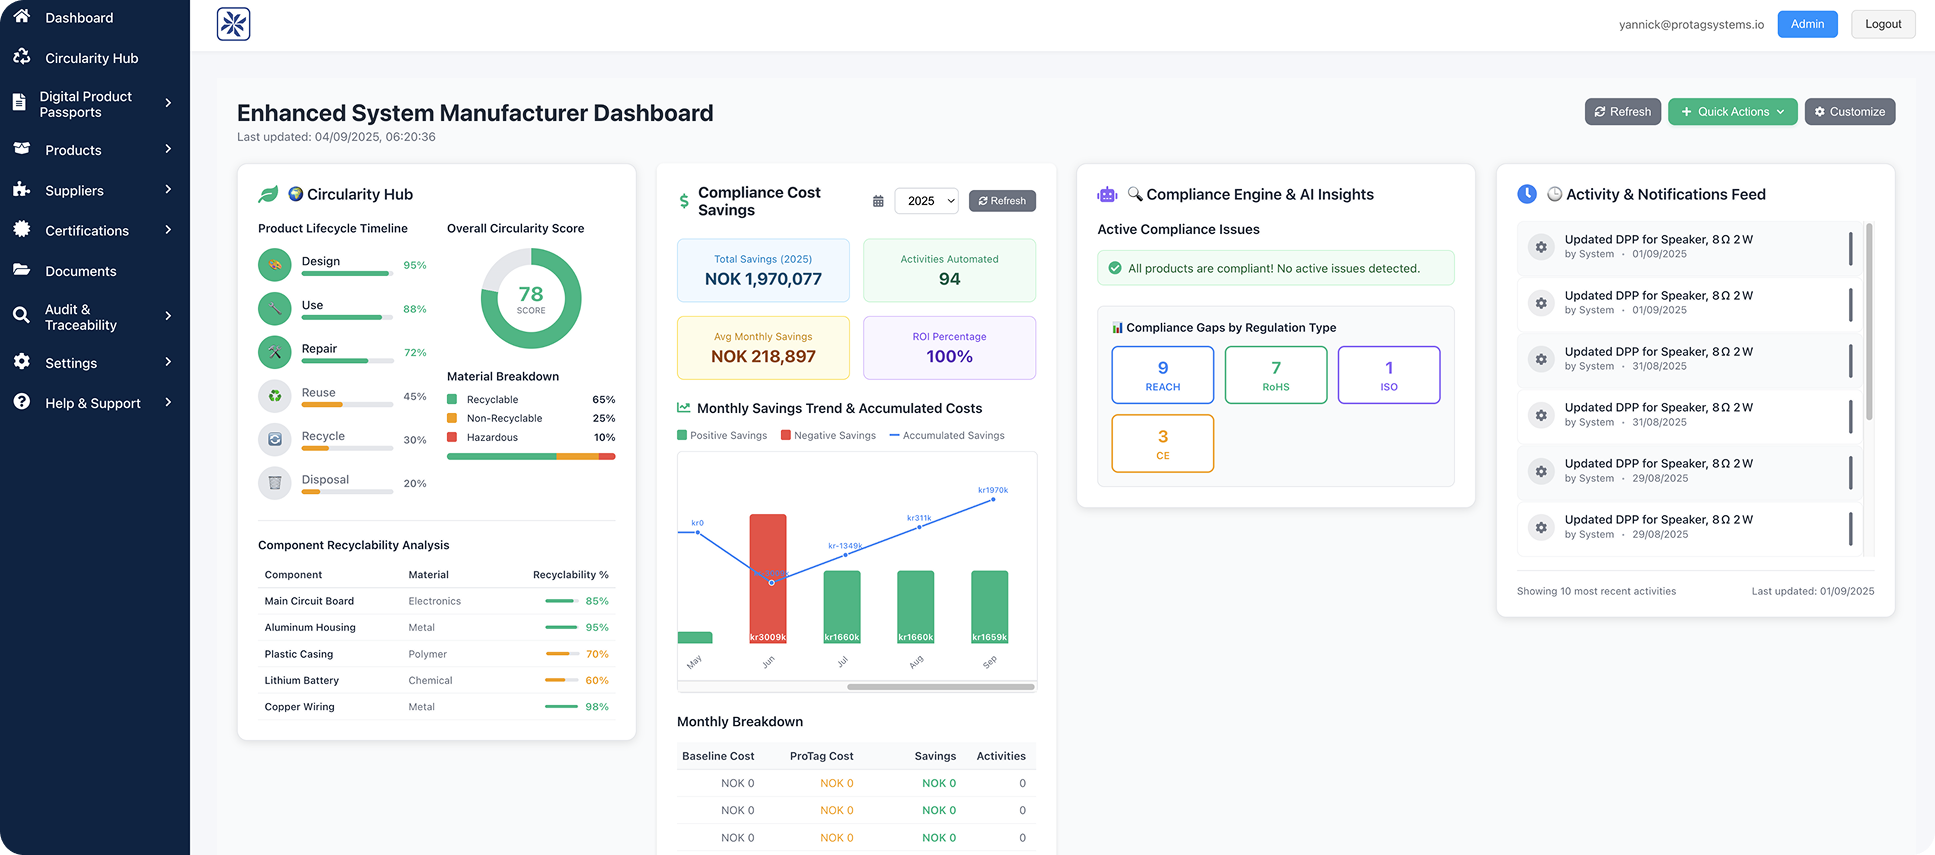Toggle Positive Savings legend in chart
The width and height of the screenshot is (1935, 855).
722,436
